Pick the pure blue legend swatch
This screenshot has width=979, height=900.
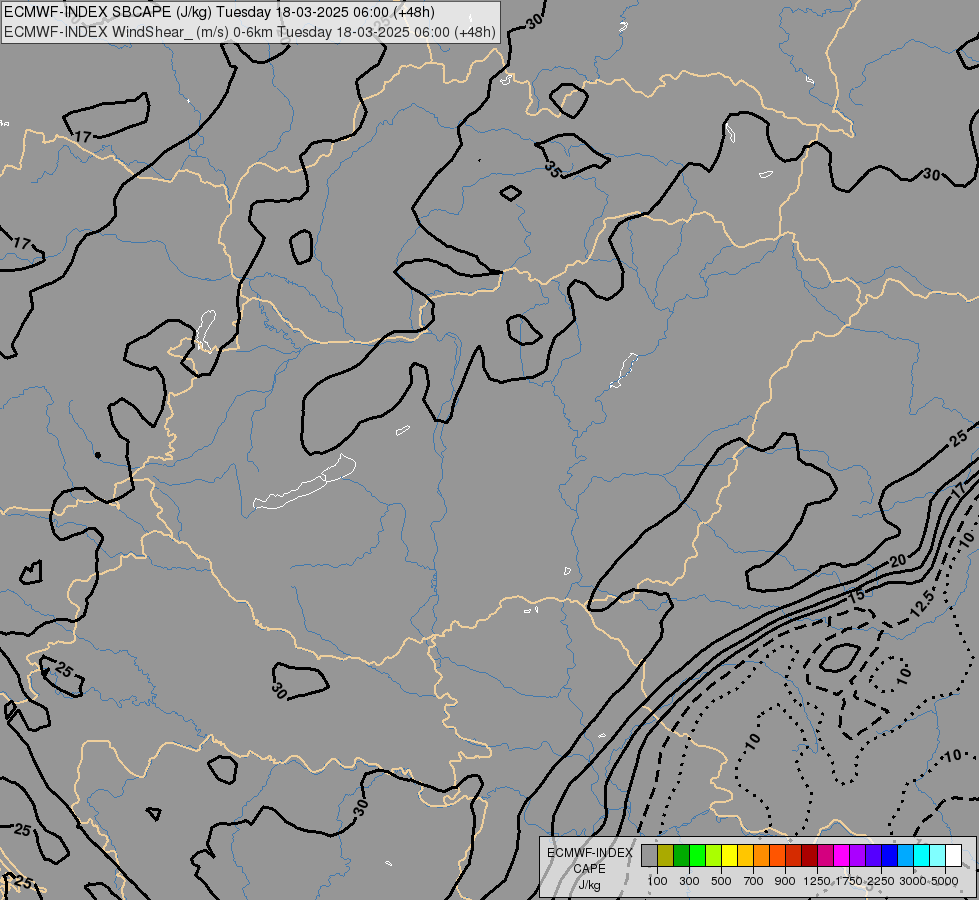coord(890,855)
